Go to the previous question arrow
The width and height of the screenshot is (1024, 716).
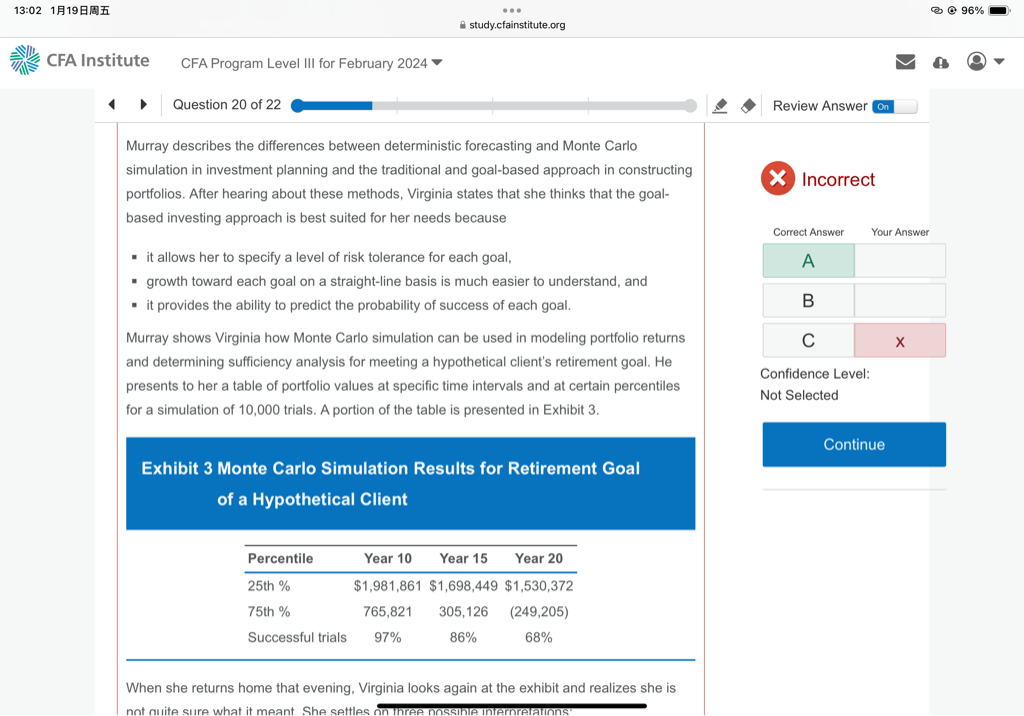coord(112,105)
